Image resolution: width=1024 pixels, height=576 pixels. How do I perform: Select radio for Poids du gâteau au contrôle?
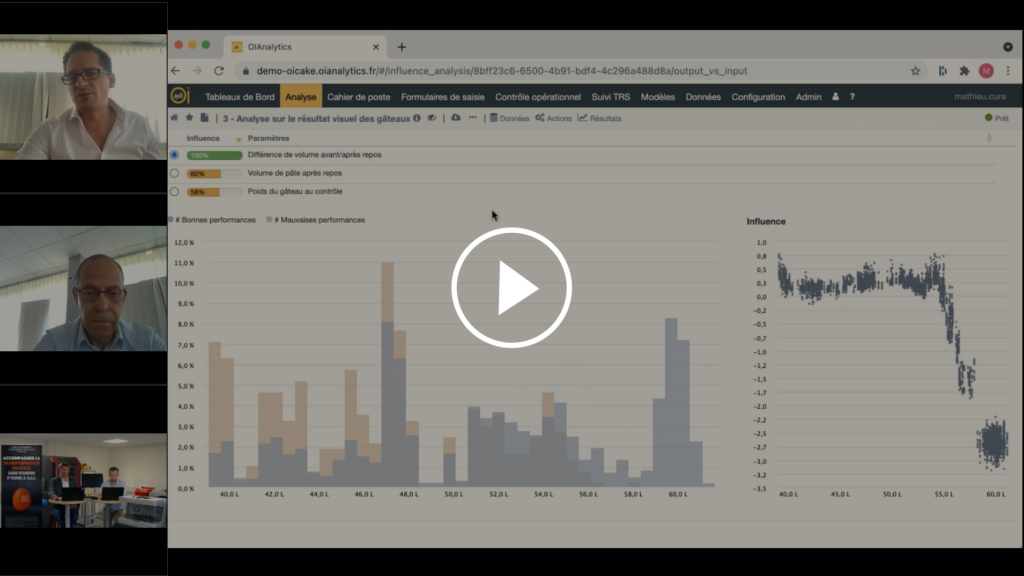(x=175, y=191)
